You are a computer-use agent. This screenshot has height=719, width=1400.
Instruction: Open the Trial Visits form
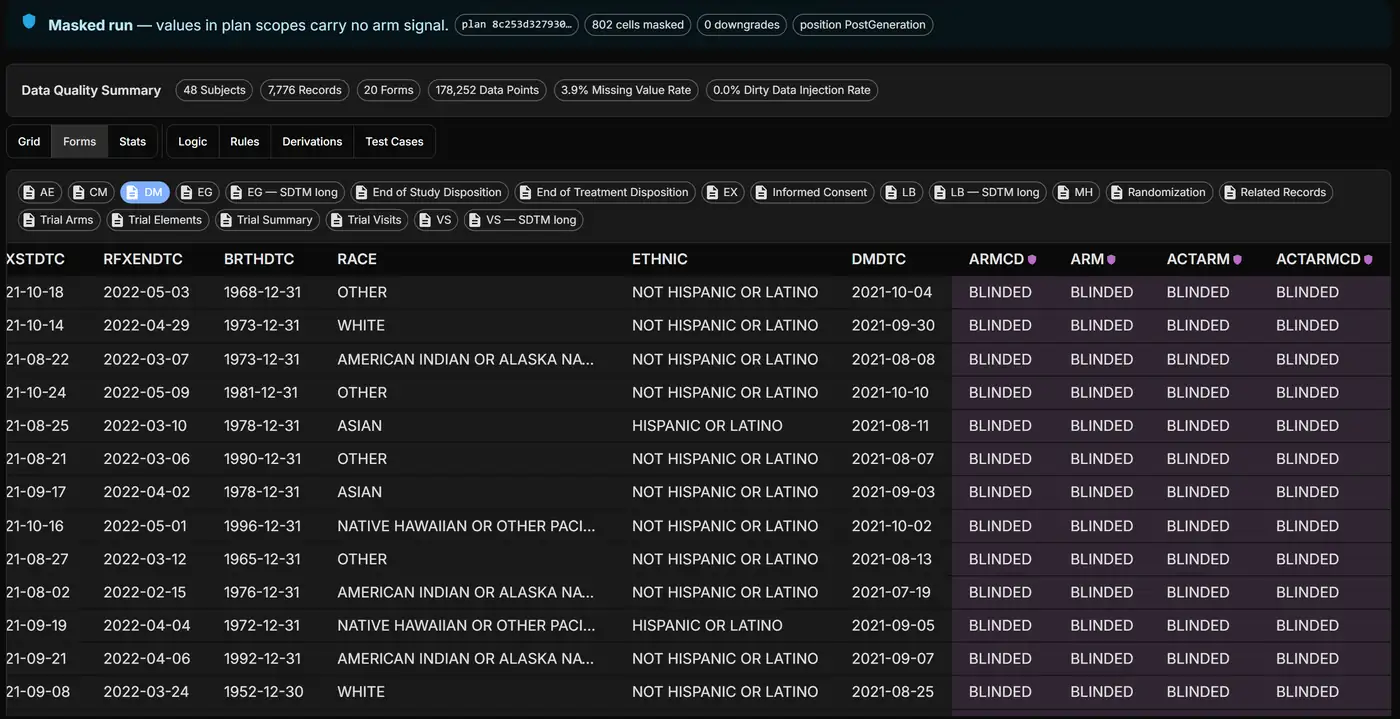tap(367, 220)
